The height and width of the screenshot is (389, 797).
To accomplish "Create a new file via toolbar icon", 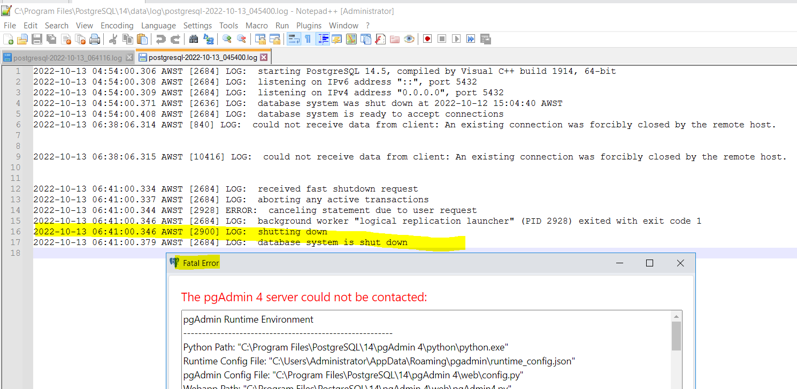I will click(x=9, y=39).
